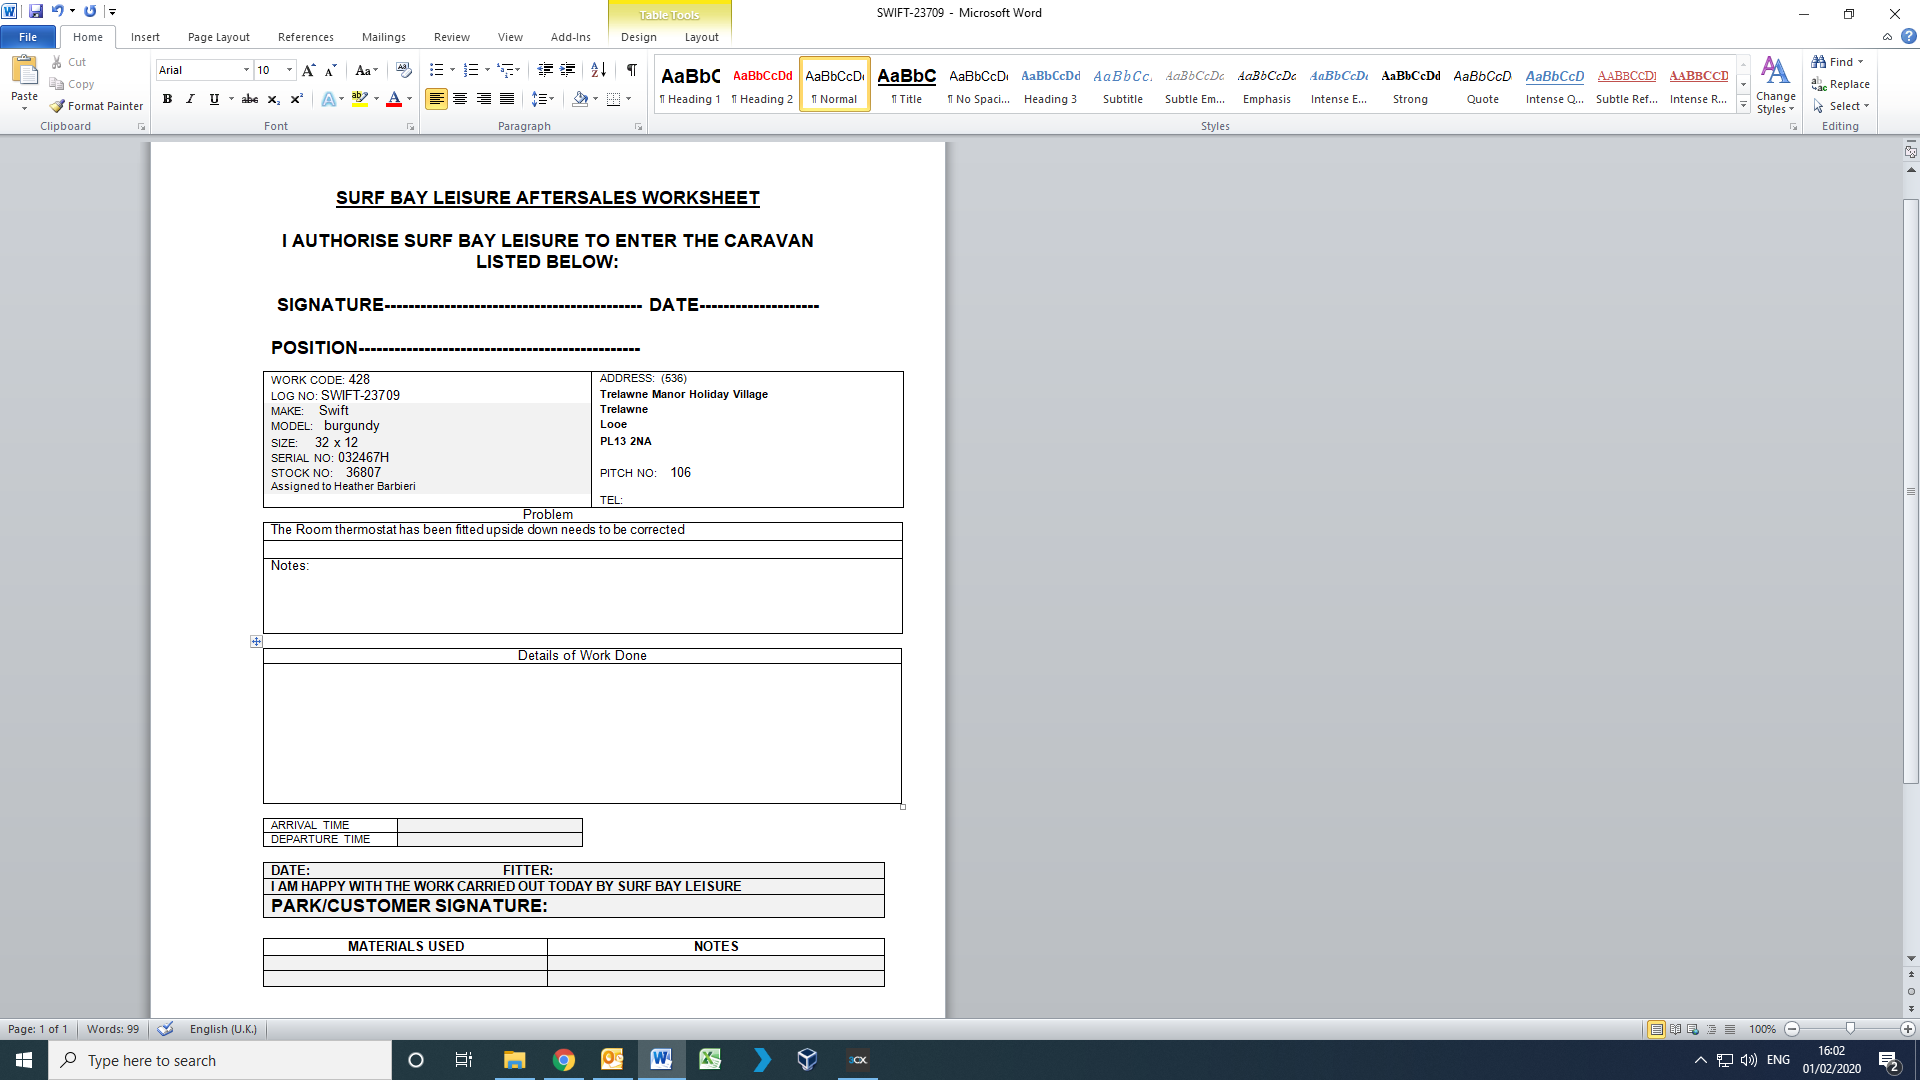Click the Clear Formatting icon
The image size is (1920, 1080).
[403, 70]
